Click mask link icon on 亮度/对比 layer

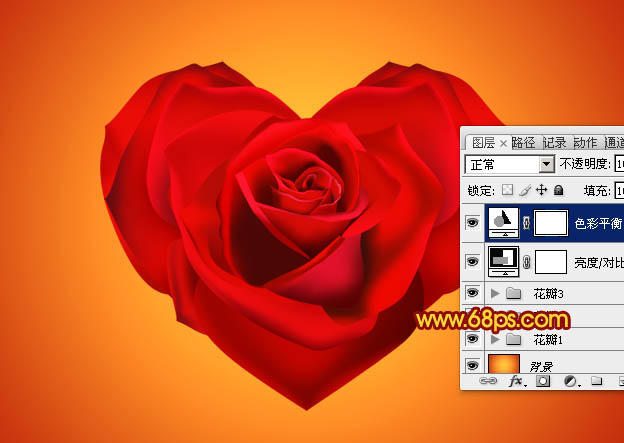[x=526, y=262]
